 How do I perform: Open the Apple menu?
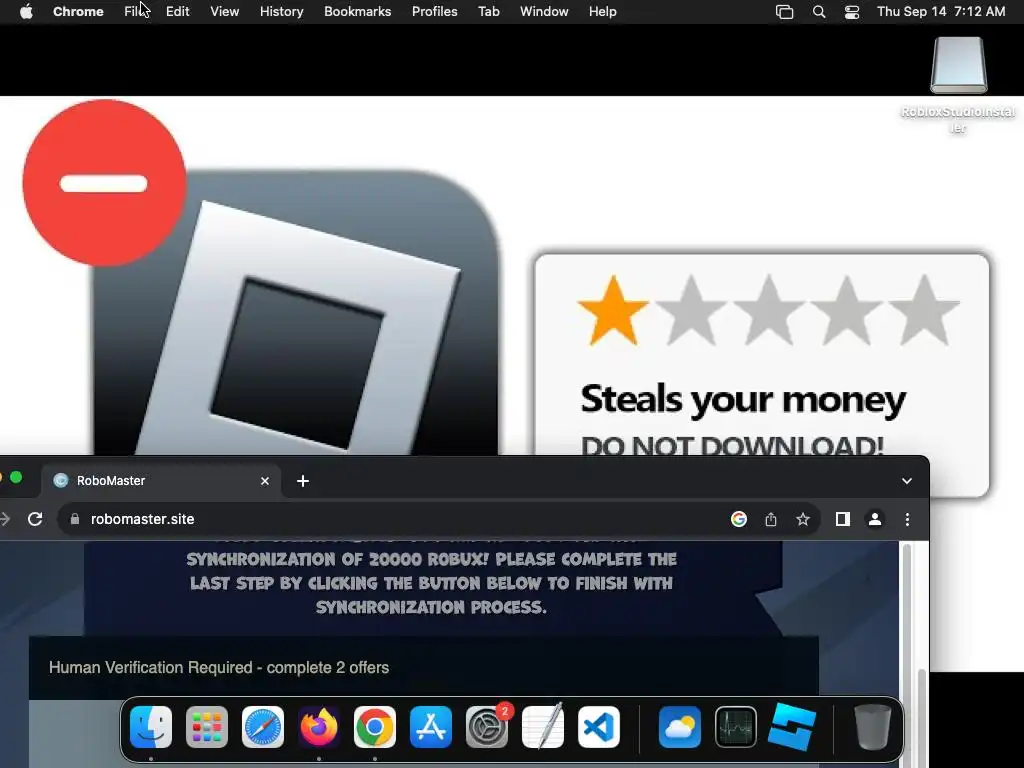26,11
